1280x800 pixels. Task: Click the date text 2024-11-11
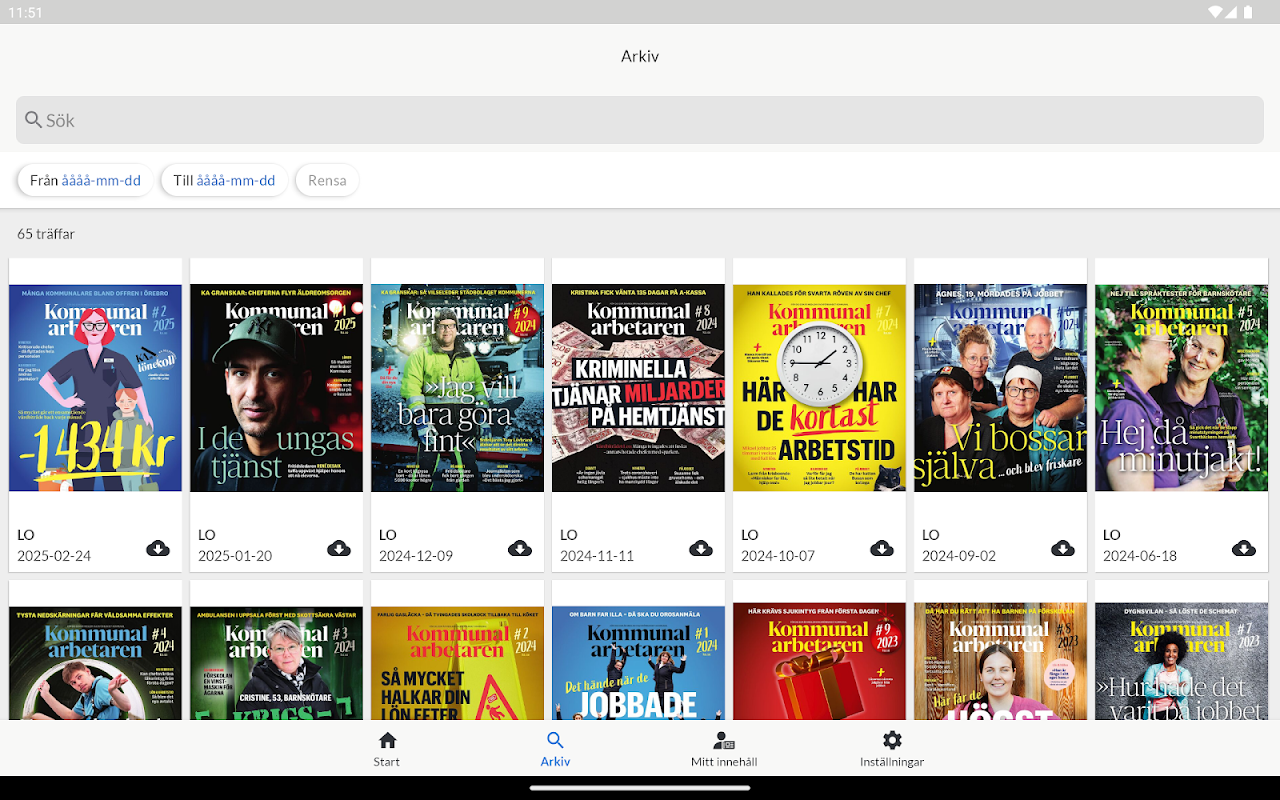(x=597, y=556)
